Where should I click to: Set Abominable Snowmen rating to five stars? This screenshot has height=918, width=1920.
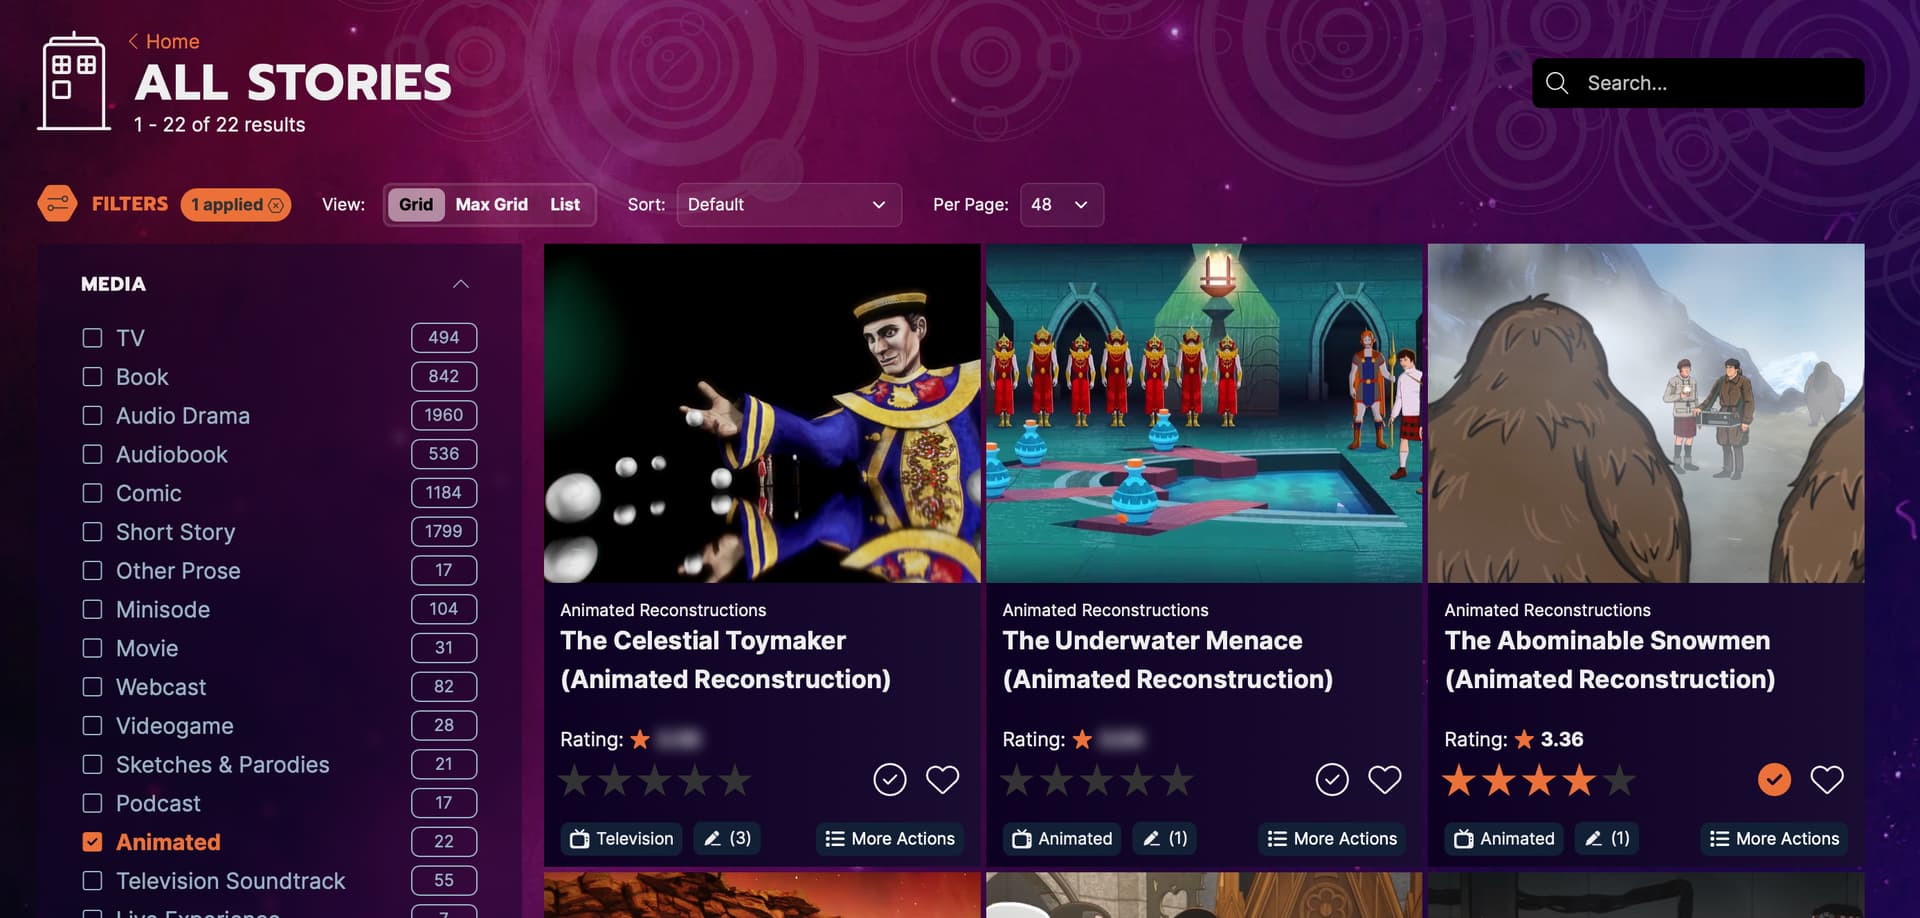(x=1619, y=780)
